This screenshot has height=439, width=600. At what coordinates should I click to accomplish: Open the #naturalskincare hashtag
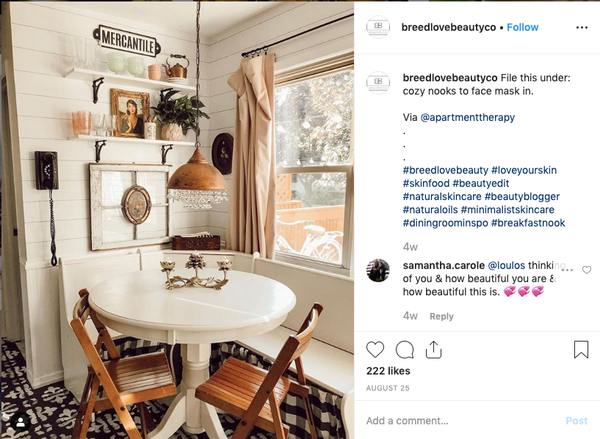coord(442,196)
